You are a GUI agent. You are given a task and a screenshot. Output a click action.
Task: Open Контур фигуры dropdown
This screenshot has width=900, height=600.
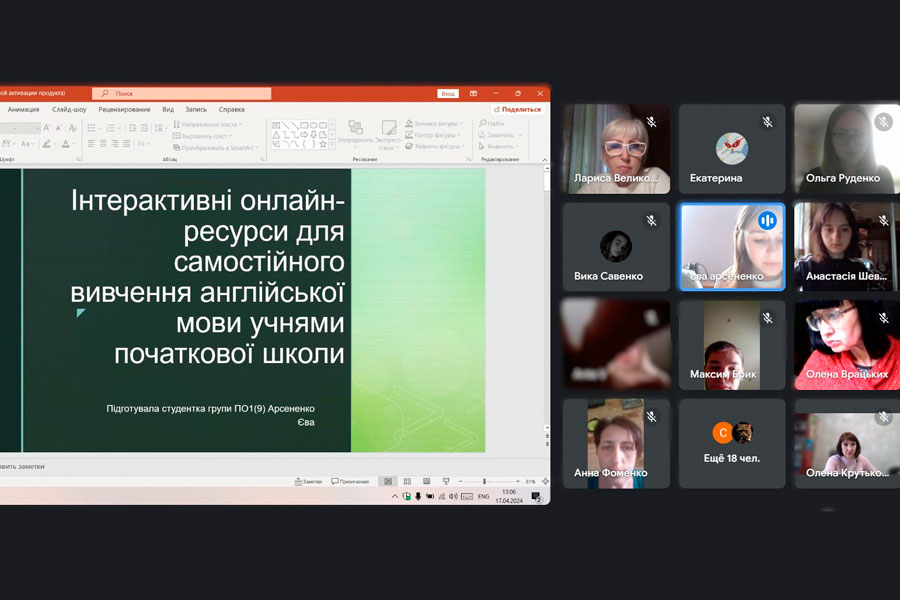tap(433, 135)
